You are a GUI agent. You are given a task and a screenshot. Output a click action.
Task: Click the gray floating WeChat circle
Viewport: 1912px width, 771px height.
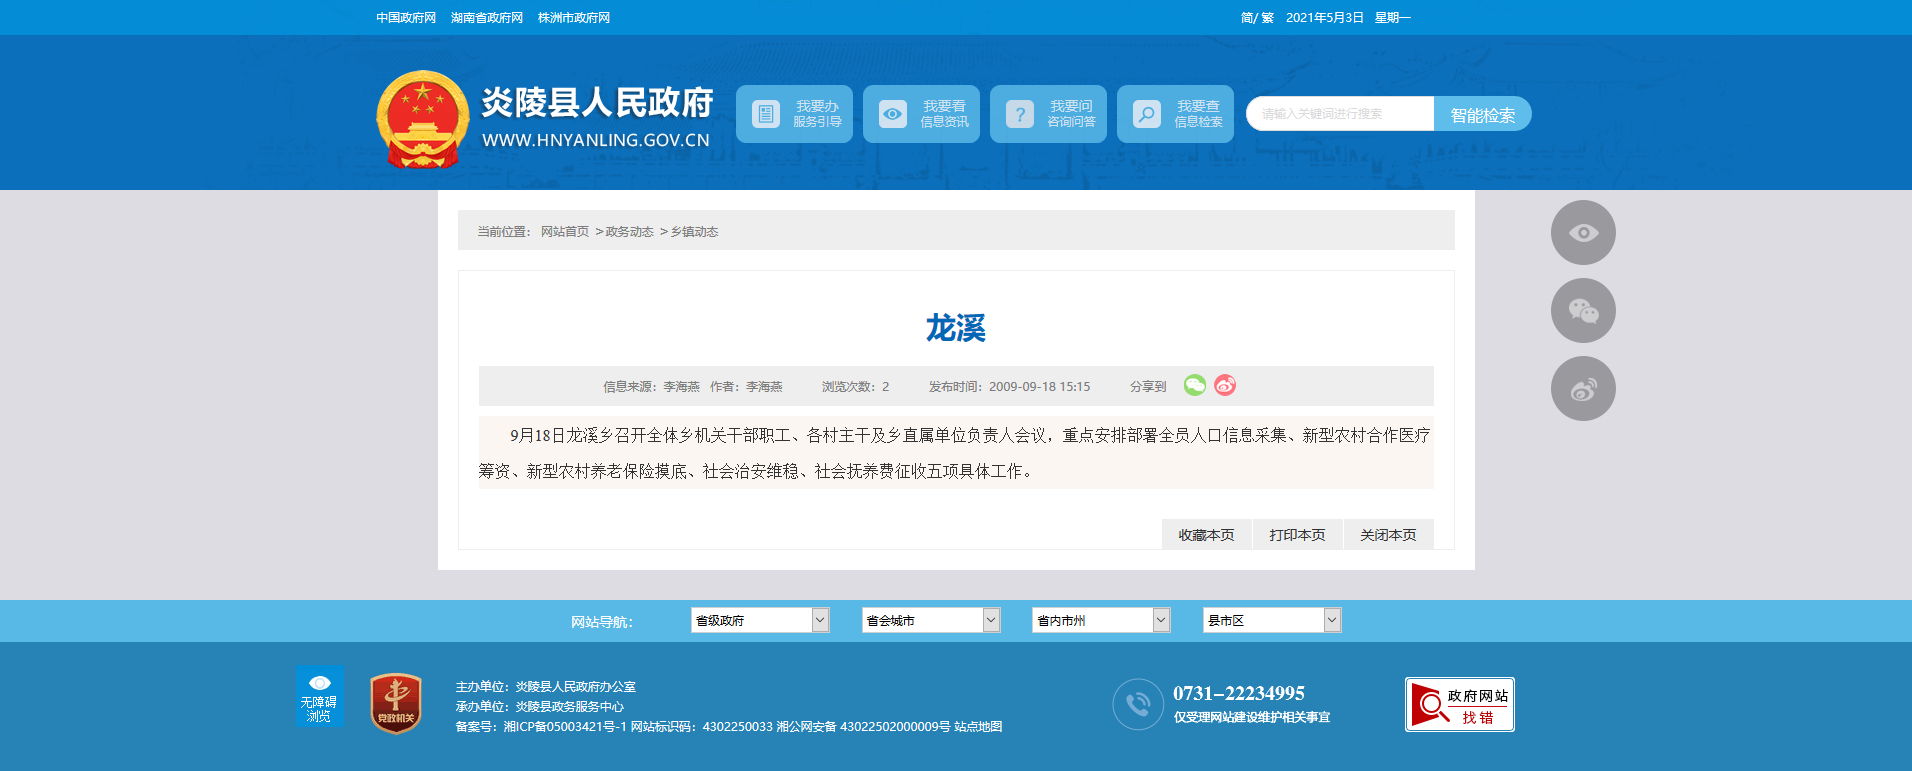1582,311
